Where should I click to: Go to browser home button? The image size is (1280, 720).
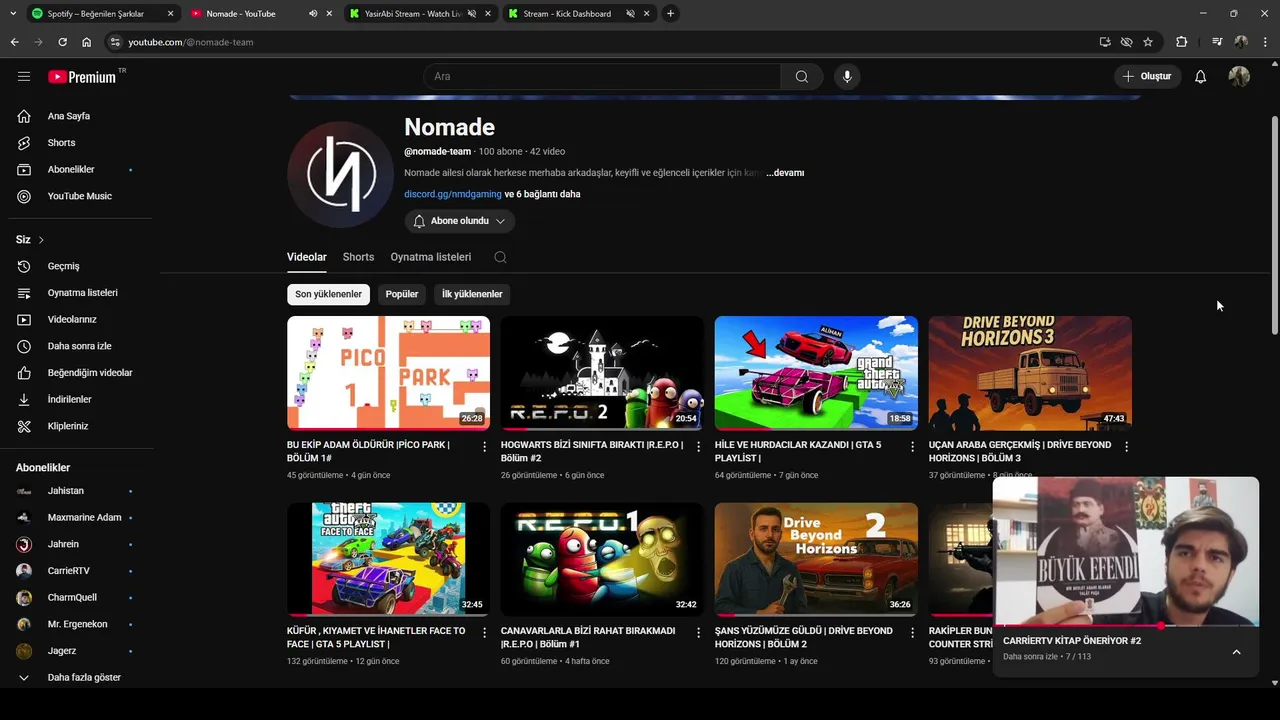click(x=86, y=42)
